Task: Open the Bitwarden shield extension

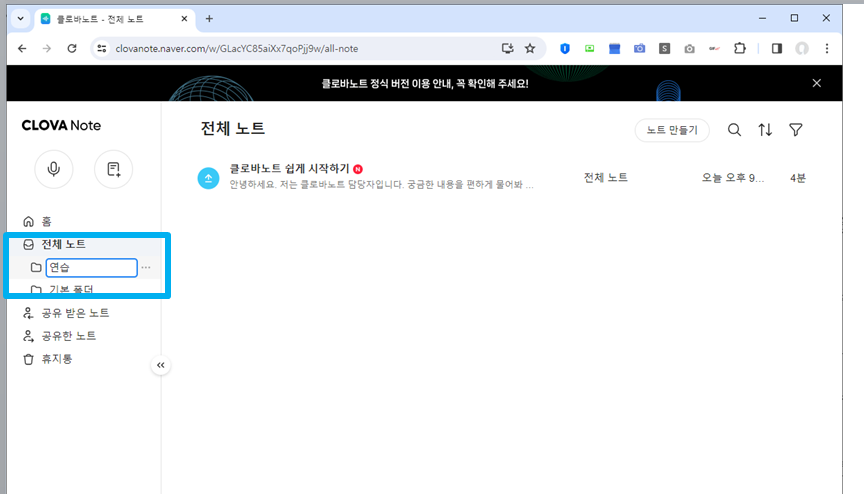Action: click(565, 48)
